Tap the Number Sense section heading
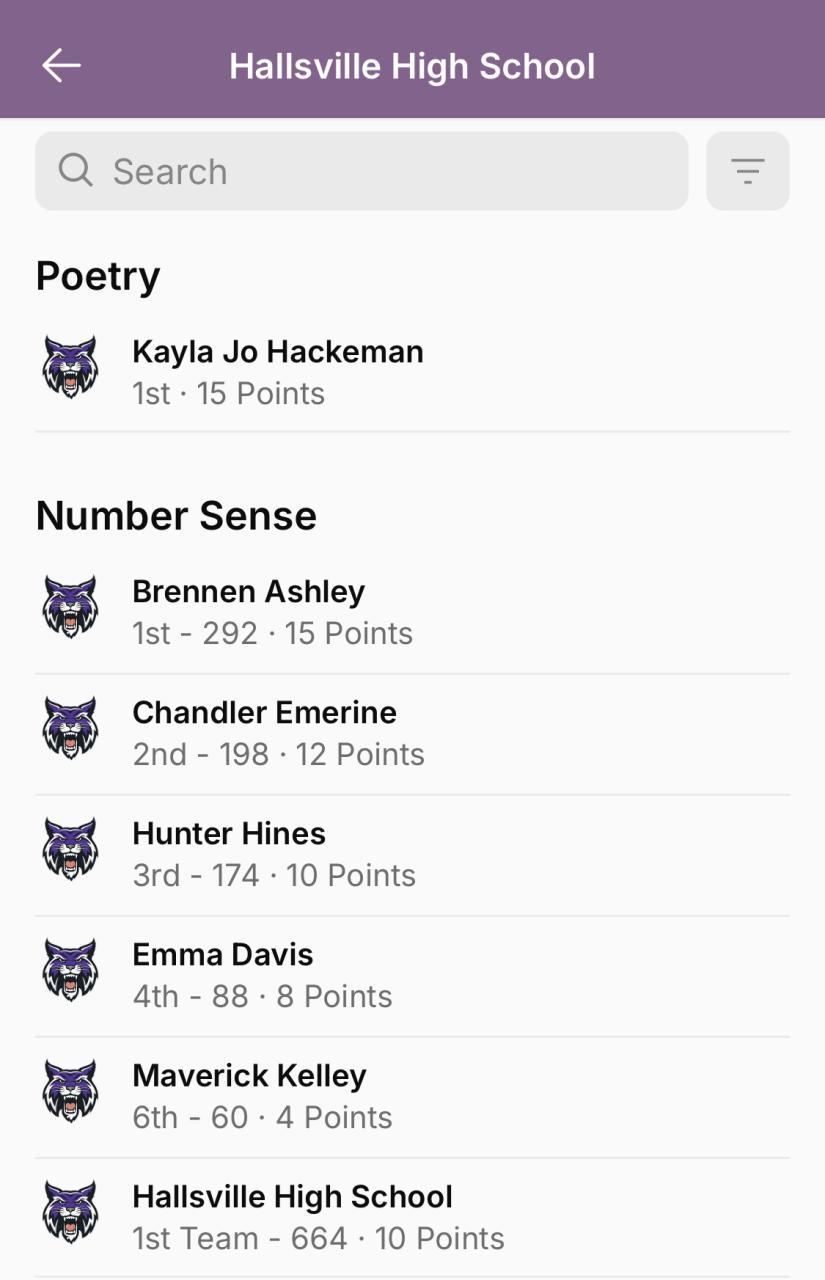825x1280 pixels. (x=176, y=516)
